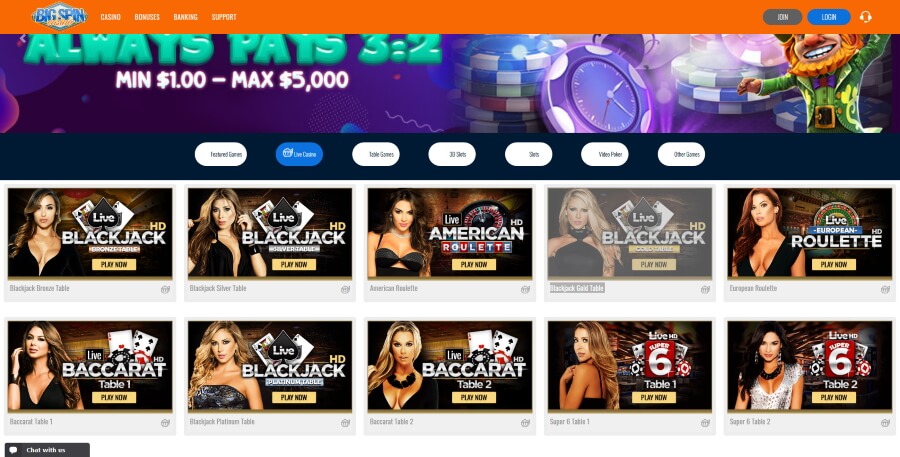The image size is (900, 457).
Task: Open the Chat with us widget
Action: click(47, 450)
